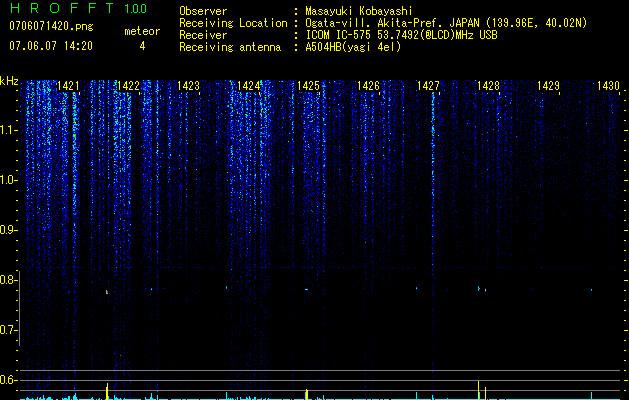Click the 1425 time marker

coord(308,86)
